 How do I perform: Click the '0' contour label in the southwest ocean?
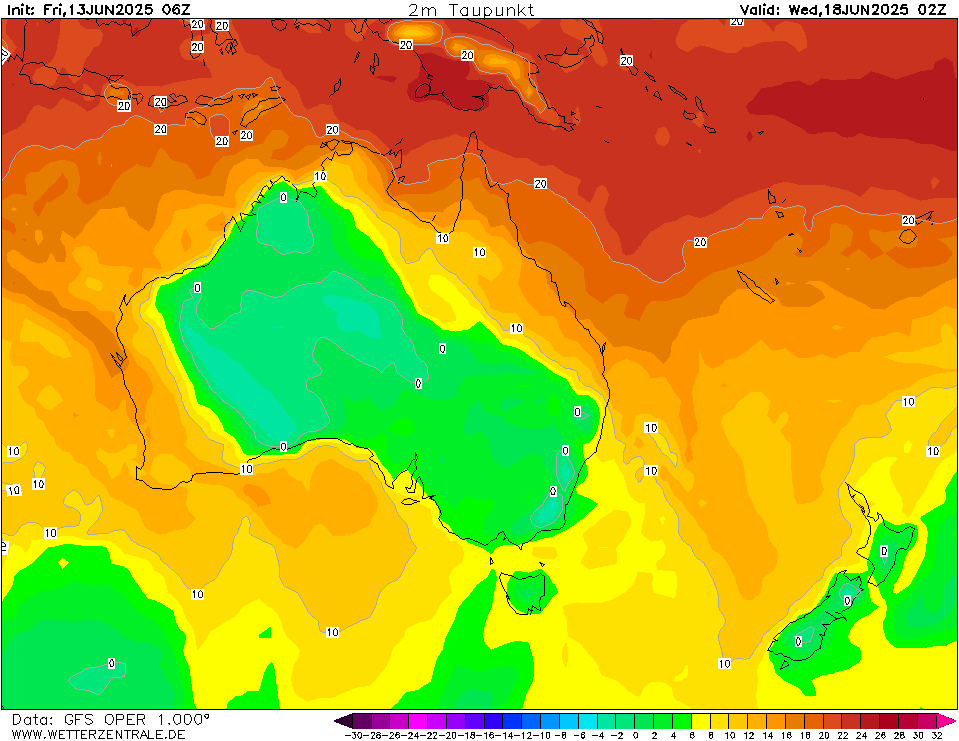[111, 663]
